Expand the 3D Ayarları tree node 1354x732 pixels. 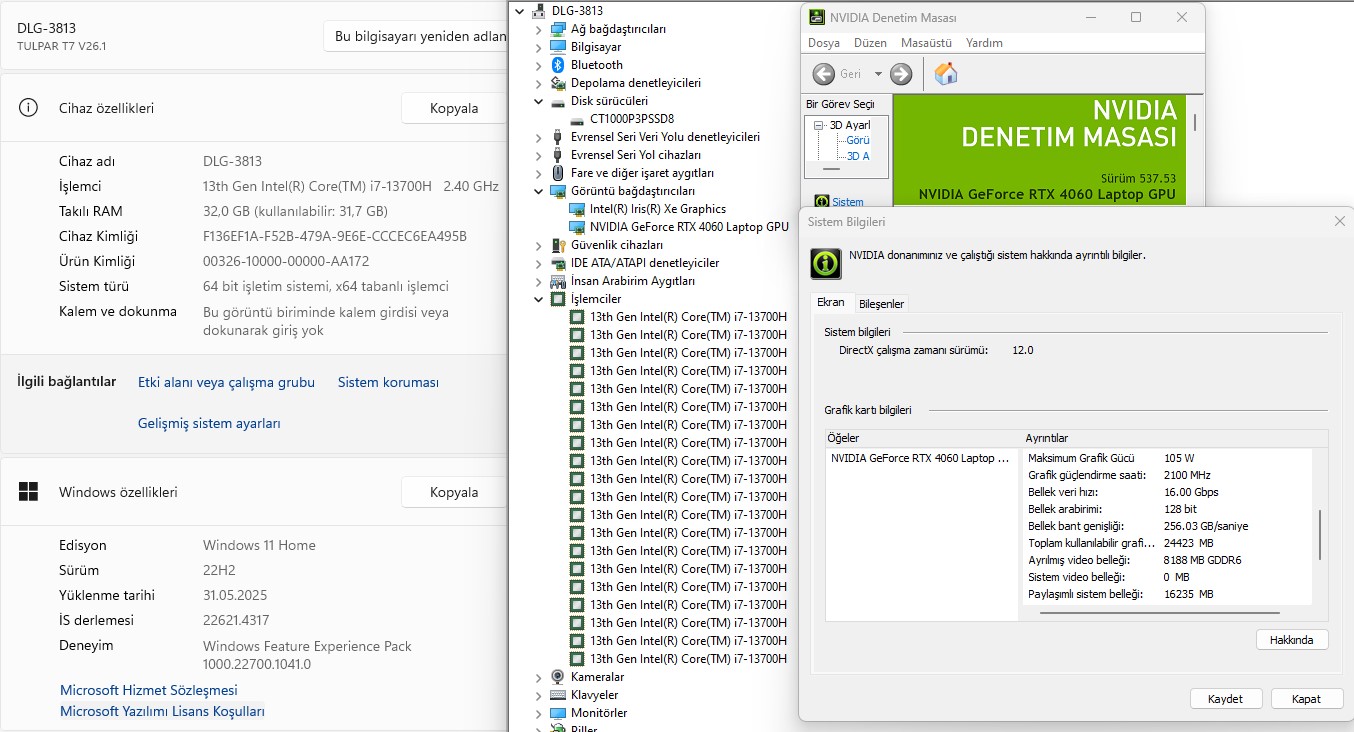(819, 125)
